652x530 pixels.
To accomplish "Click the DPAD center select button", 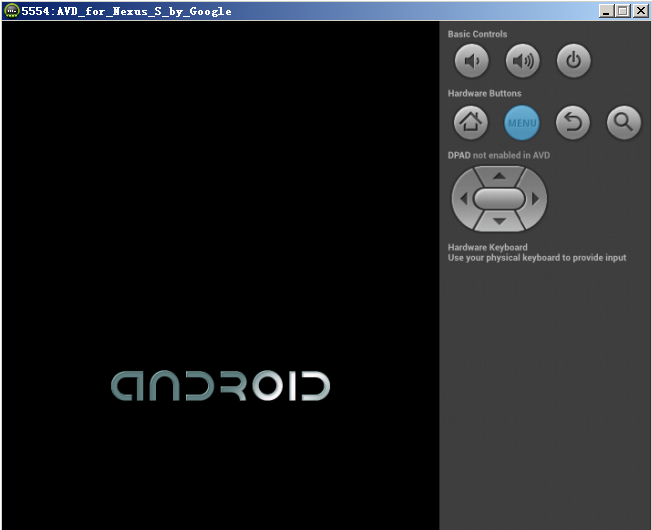I will click(x=499, y=198).
